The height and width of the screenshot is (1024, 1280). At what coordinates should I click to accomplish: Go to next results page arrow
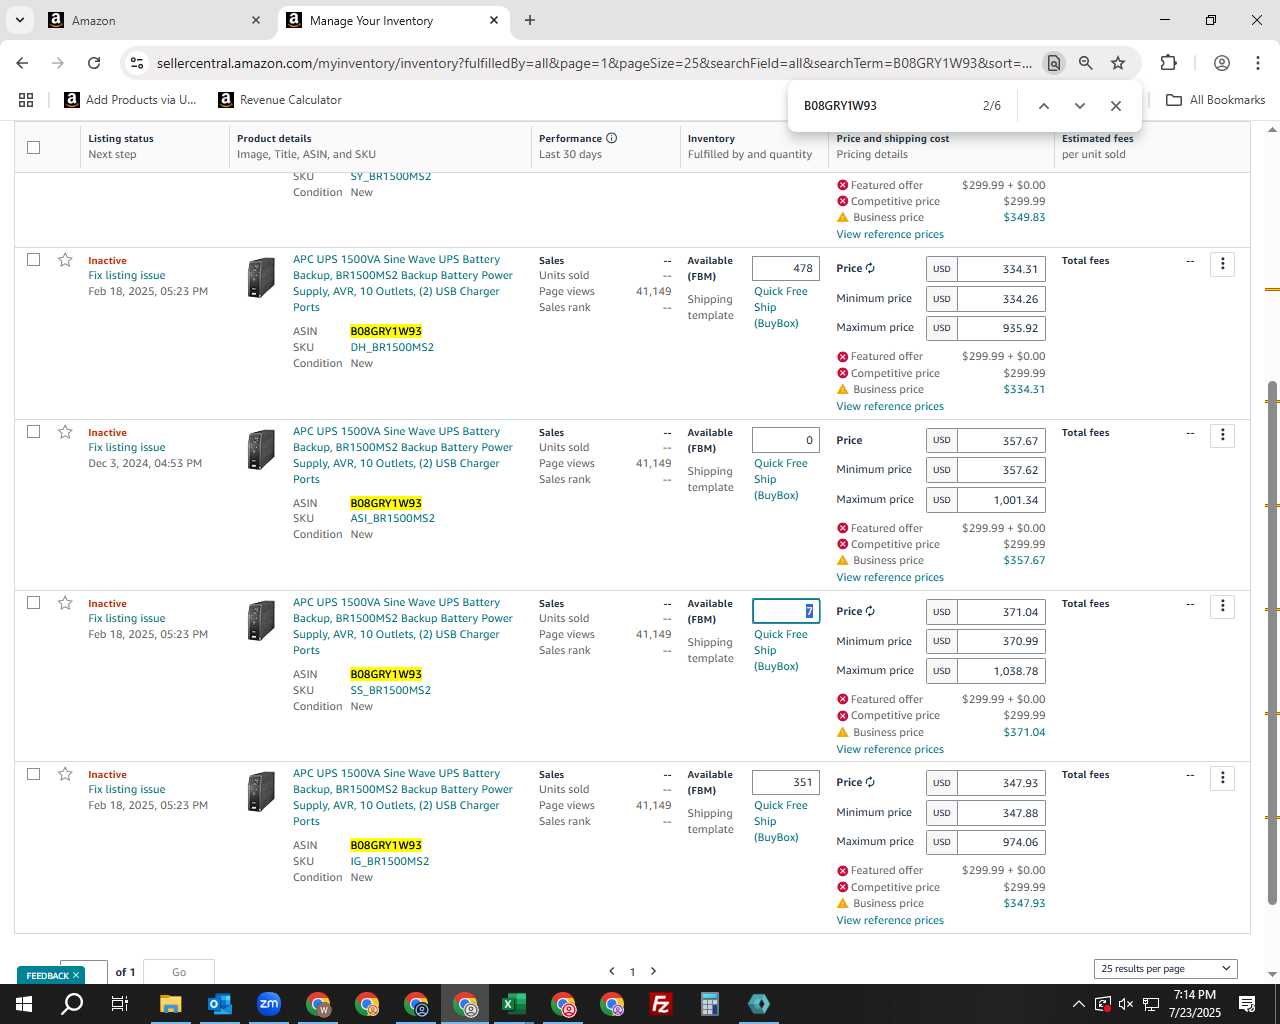pyautogui.click(x=653, y=971)
